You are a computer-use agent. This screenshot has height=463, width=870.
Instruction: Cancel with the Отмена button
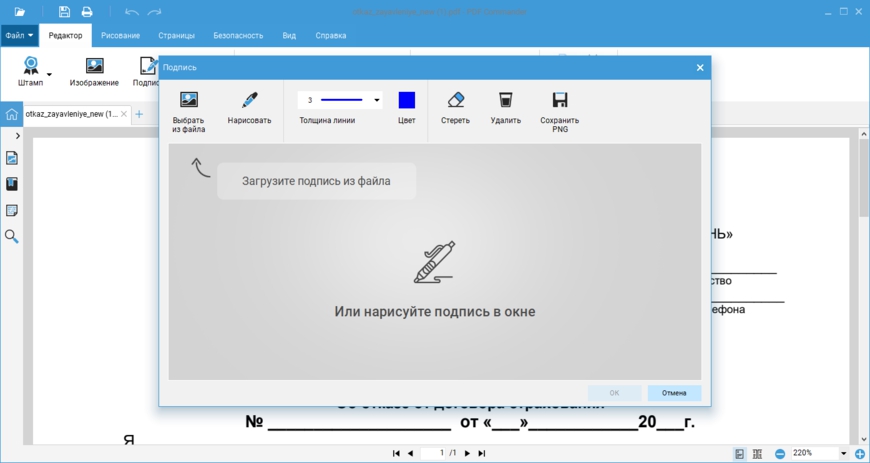click(674, 393)
